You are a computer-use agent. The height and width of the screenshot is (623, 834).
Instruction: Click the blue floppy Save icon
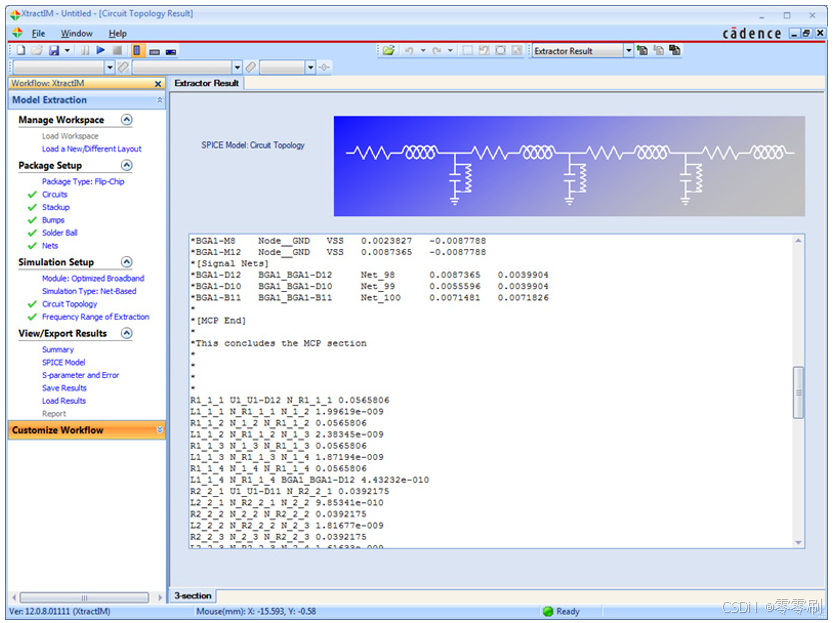point(54,51)
